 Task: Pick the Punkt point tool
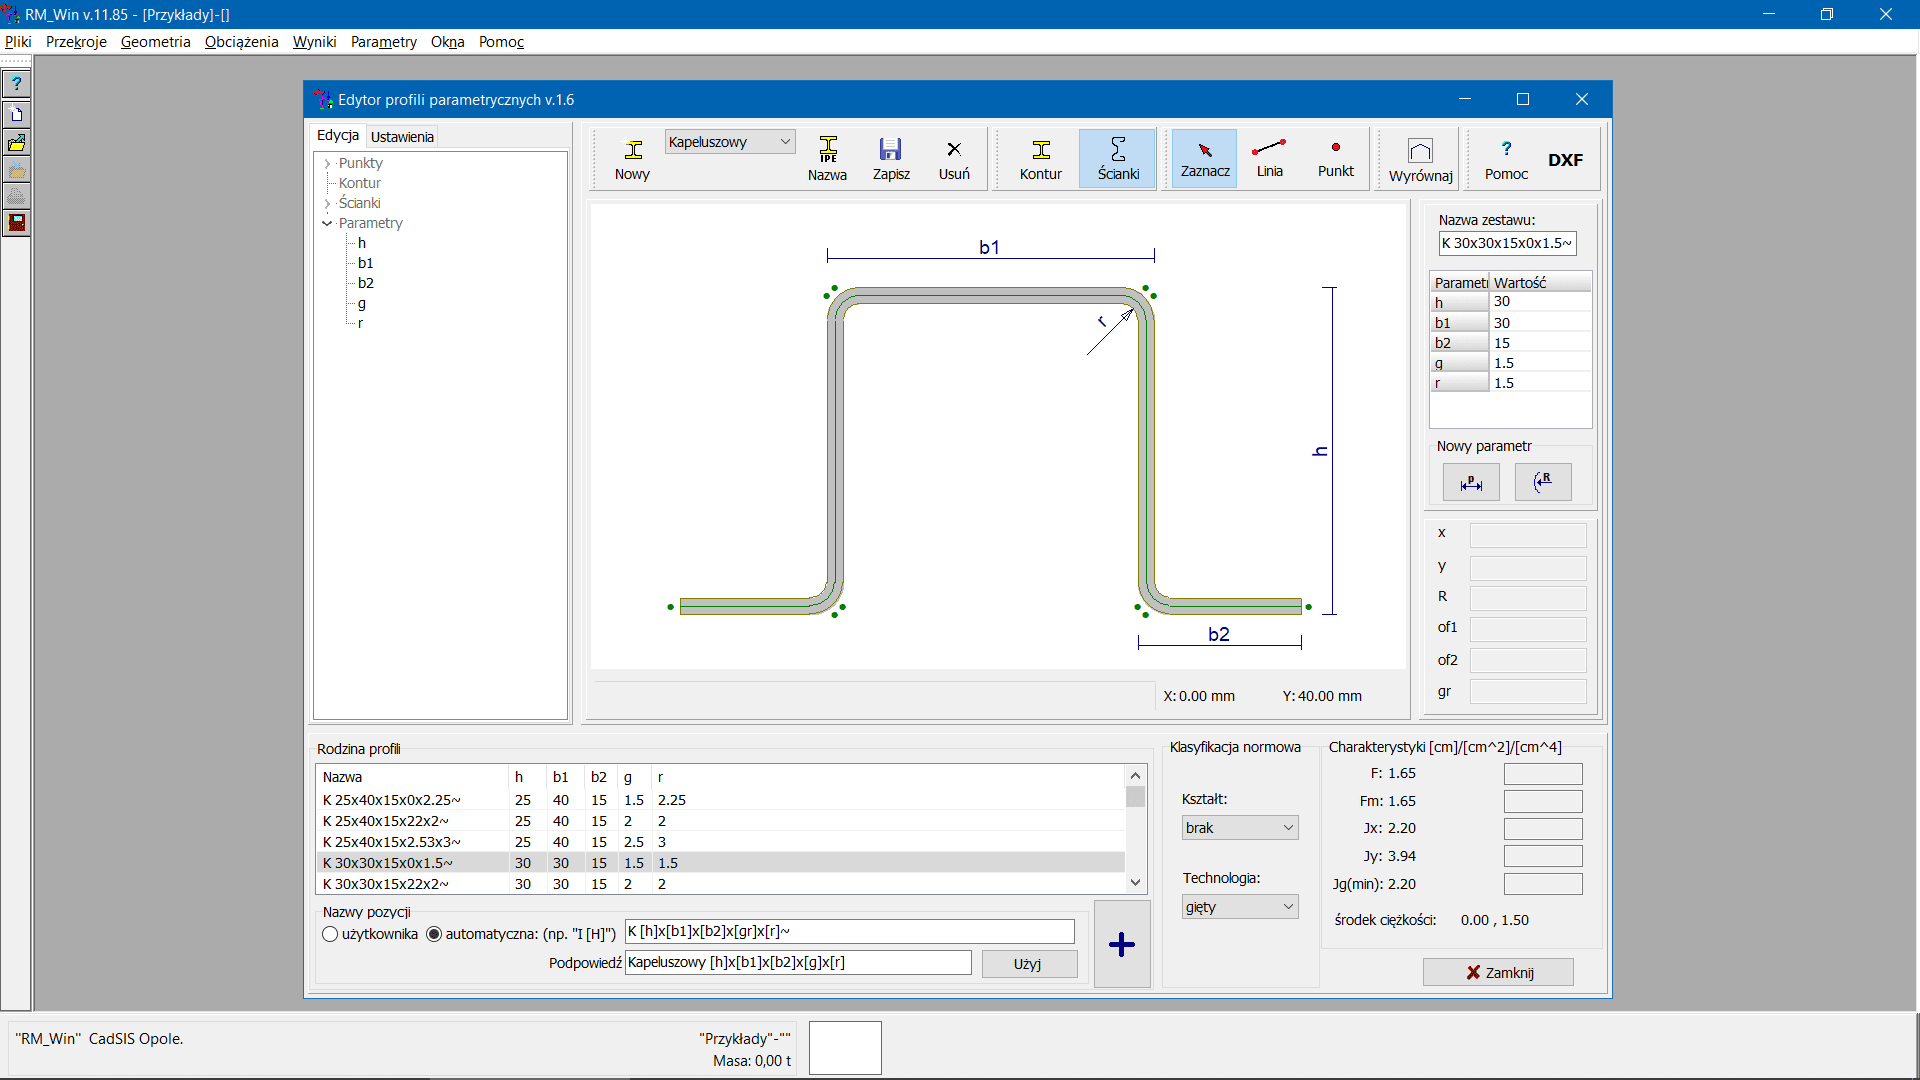[x=1336, y=159]
